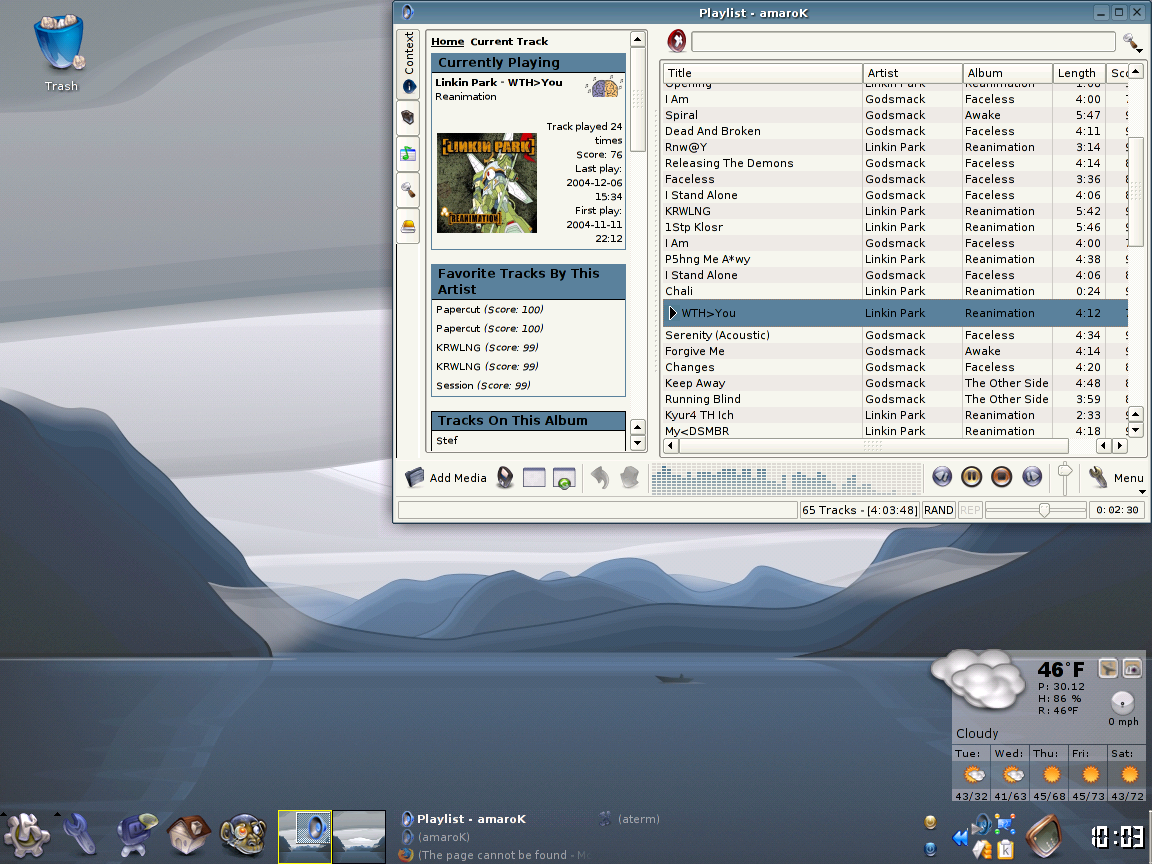Click the Add Media button
Screen dimensions: 1152x864
point(446,478)
